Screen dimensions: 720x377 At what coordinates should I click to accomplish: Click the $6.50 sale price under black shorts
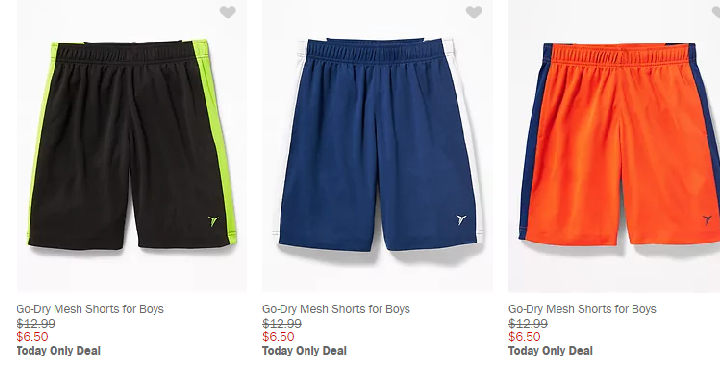[x=32, y=337]
